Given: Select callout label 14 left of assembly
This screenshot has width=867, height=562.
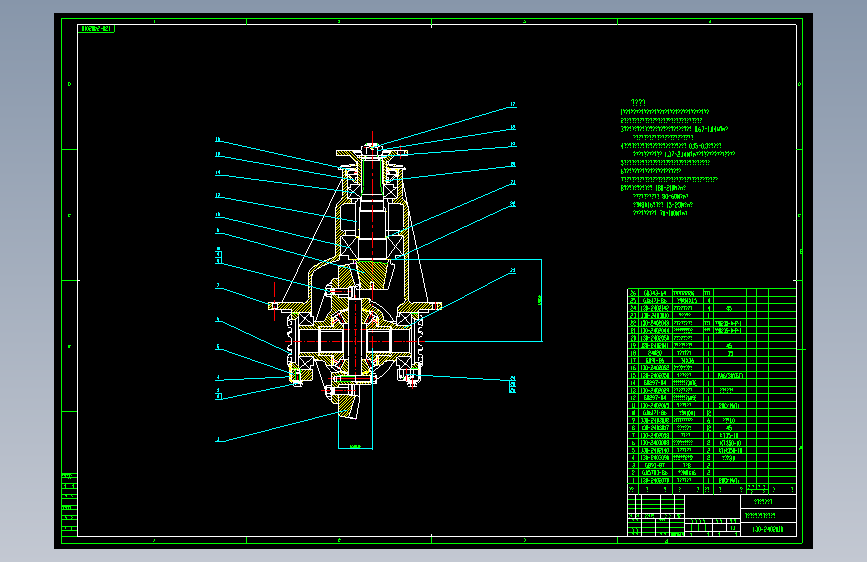Looking at the screenshot, I should coord(218,173).
